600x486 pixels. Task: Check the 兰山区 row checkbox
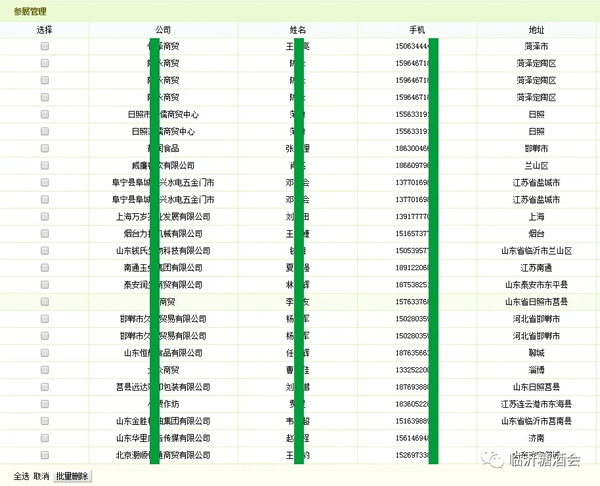[x=45, y=165]
